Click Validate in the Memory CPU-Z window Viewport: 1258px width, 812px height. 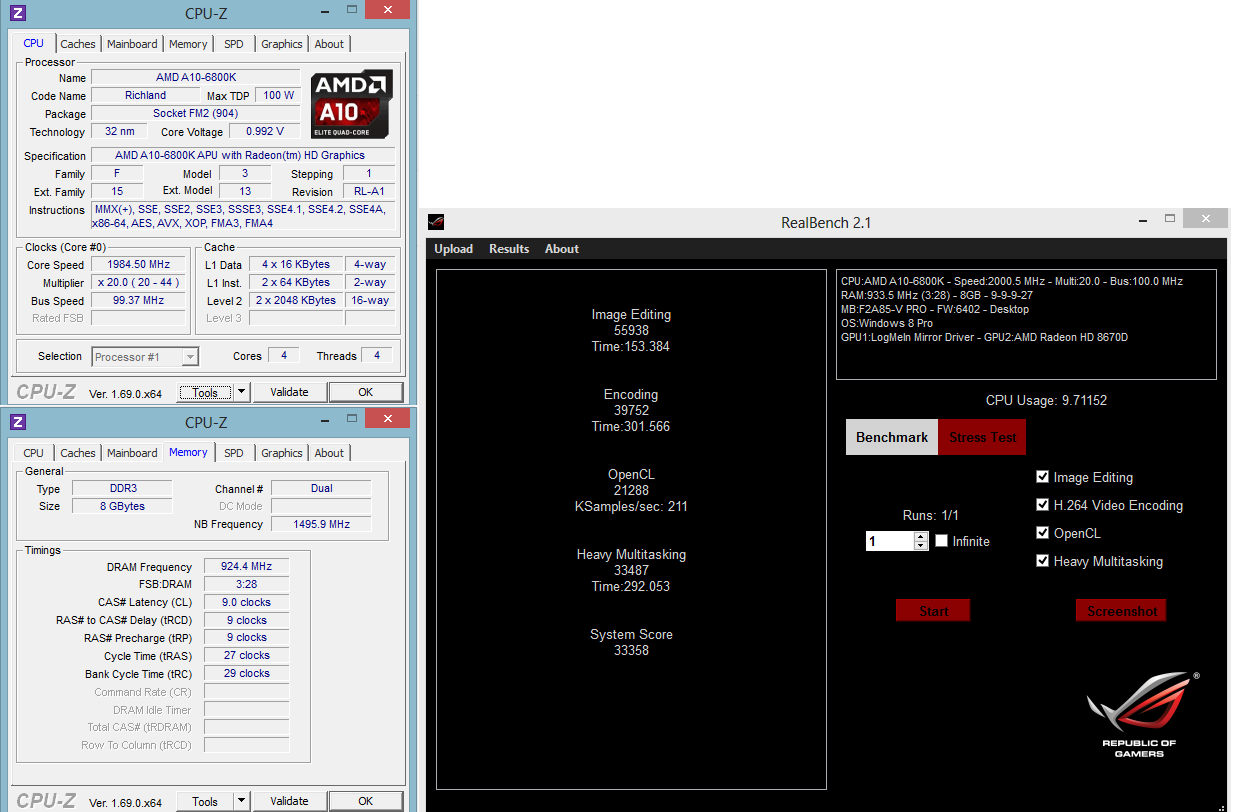click(289, 801)
